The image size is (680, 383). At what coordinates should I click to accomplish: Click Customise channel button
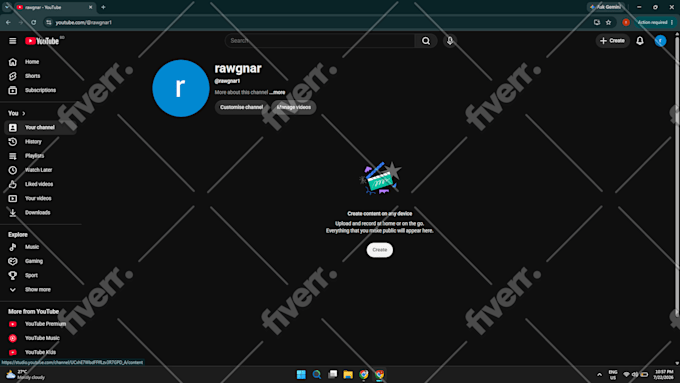click(x=241, y=107)
